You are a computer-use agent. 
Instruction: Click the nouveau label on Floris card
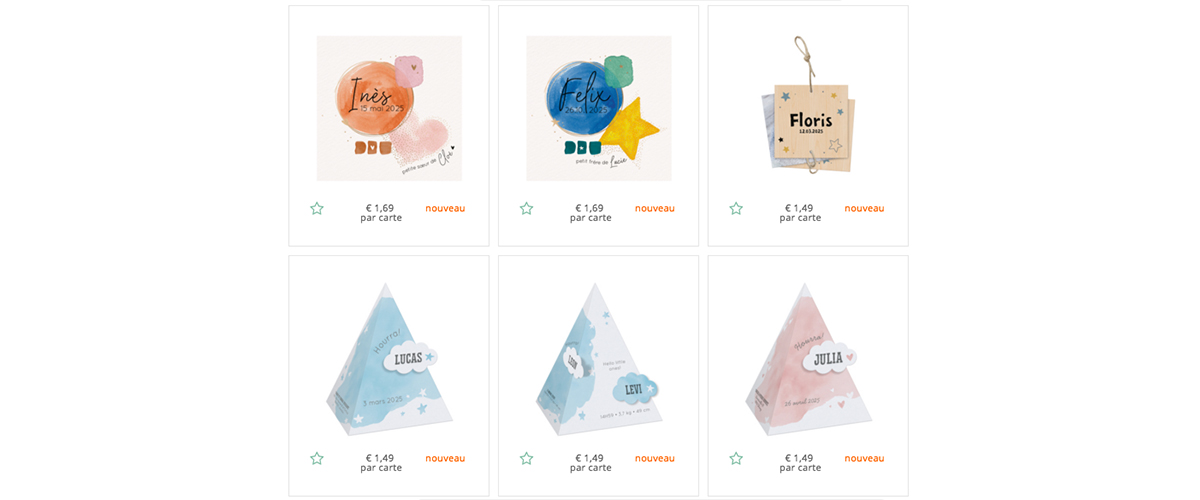point(864,208)
